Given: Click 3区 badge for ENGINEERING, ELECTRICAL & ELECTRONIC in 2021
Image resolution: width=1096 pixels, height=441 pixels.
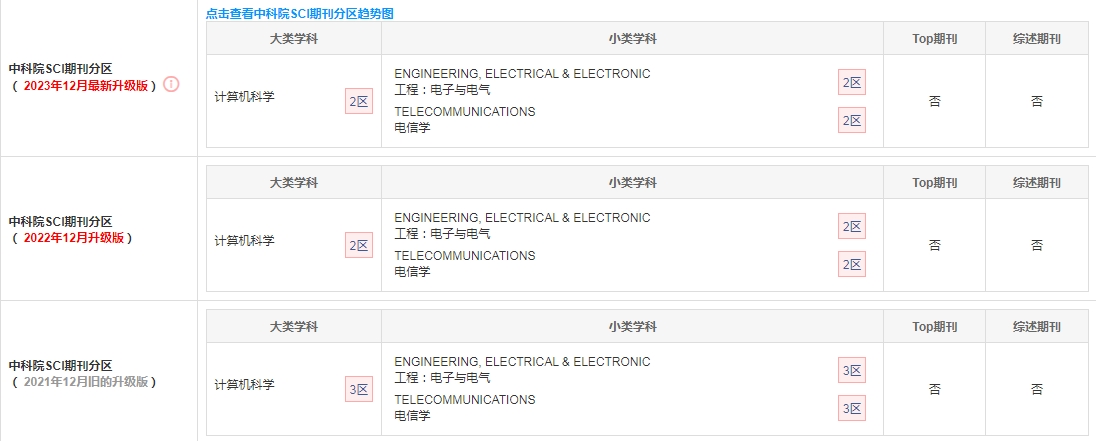Looking at the screenshot, I should click(852, 370).
